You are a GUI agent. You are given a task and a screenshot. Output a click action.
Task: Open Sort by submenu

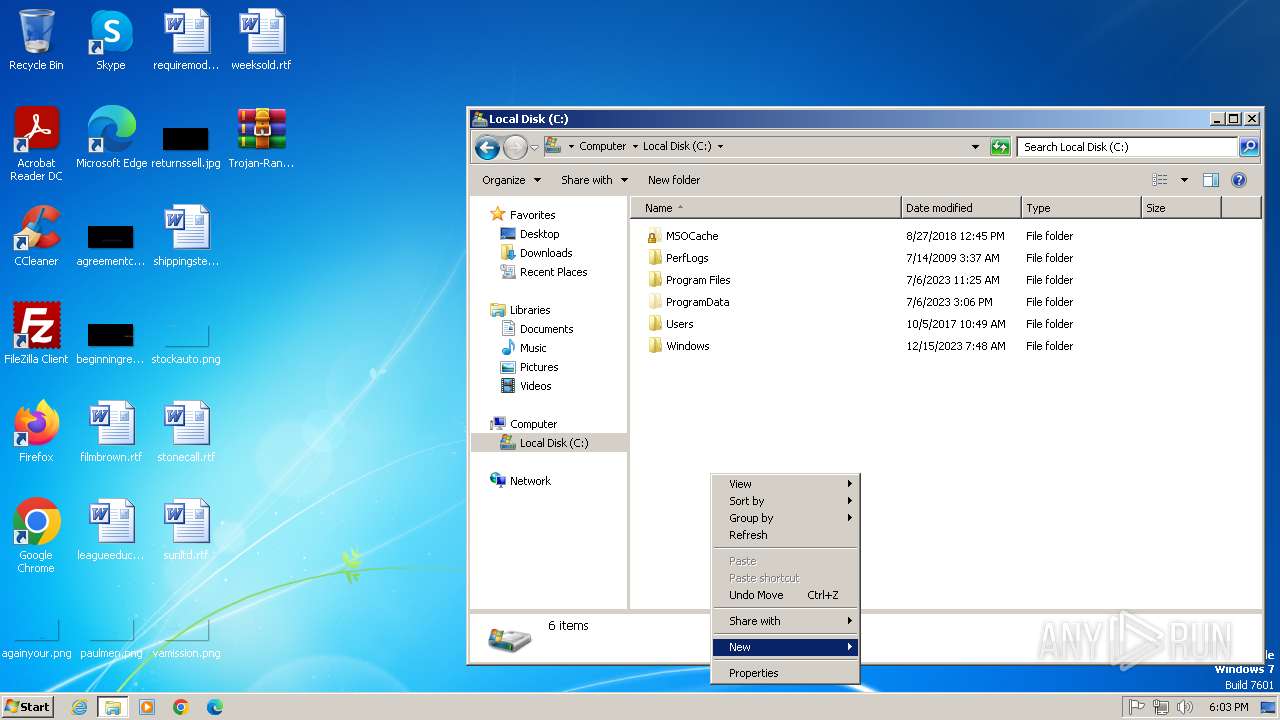[786, 501]
